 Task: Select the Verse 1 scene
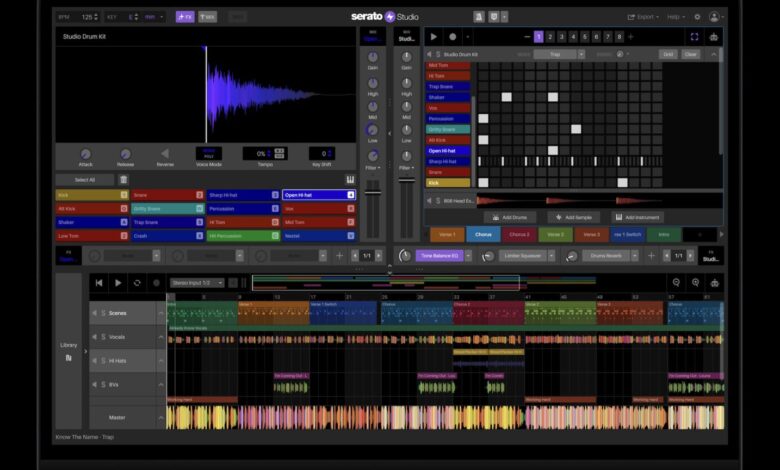447,234
